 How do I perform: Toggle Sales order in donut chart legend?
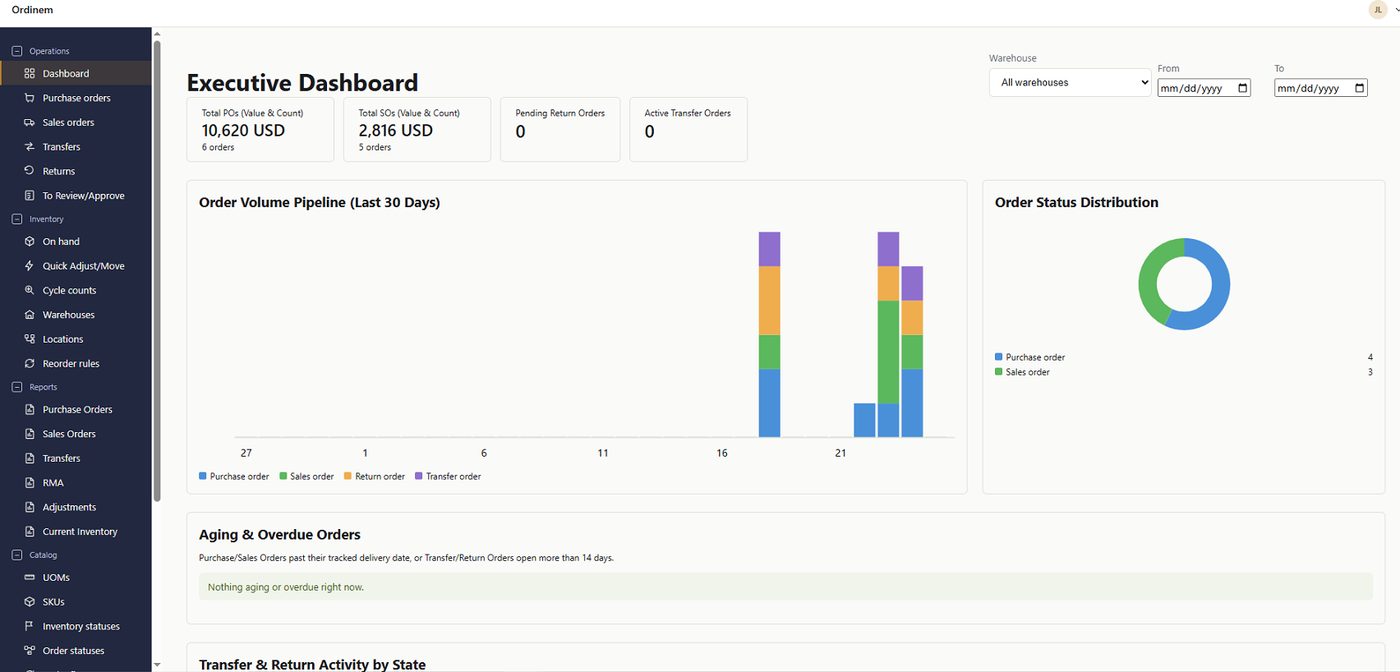pyautogui.click(x=1023, y=372)
